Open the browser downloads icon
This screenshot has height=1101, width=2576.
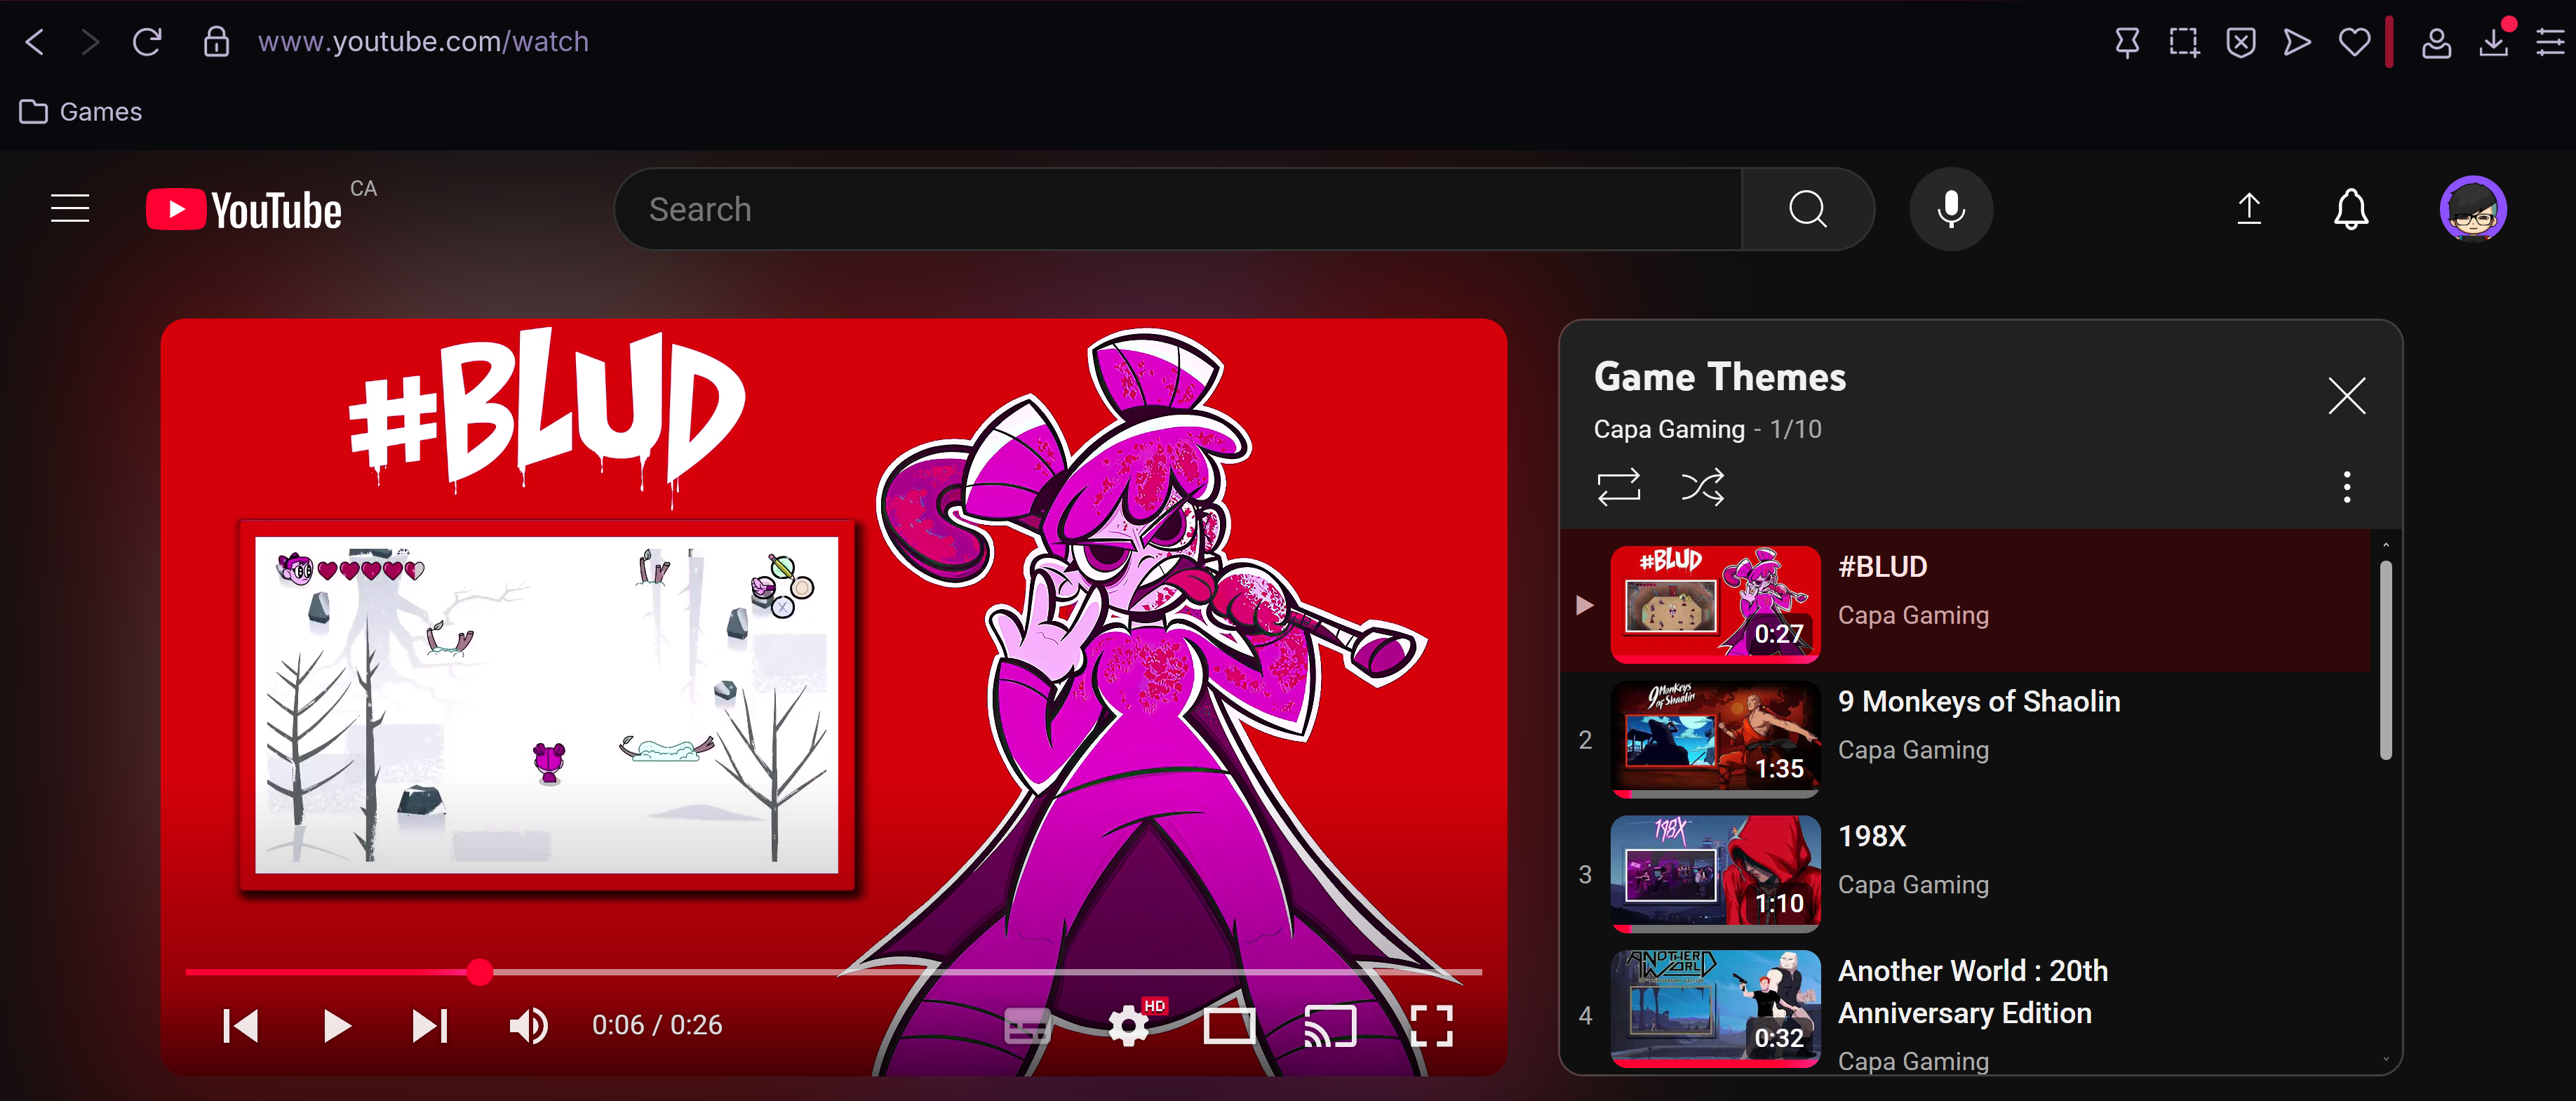tap(2494, 42)
